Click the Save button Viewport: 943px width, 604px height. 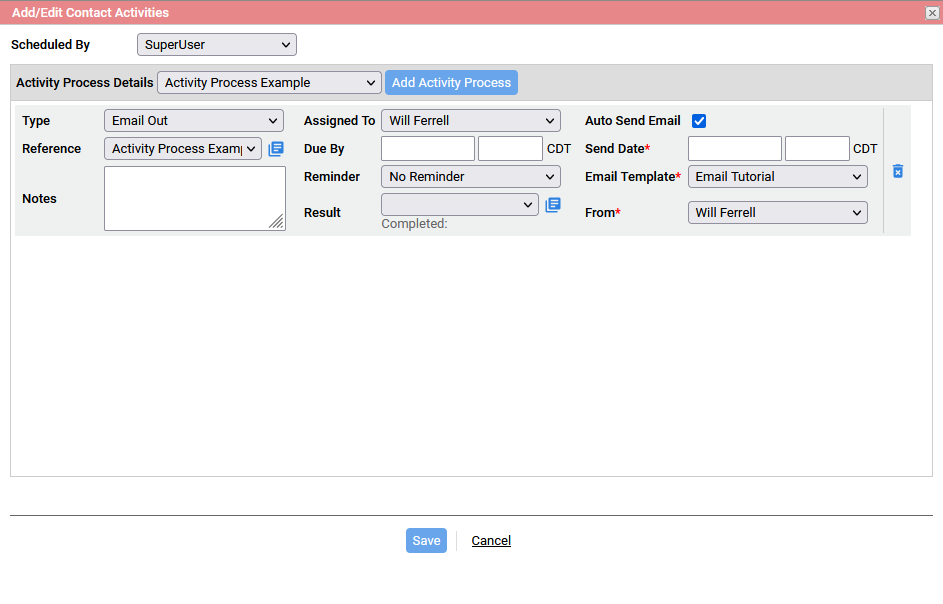pyautogui.click(x=426, y=540)
